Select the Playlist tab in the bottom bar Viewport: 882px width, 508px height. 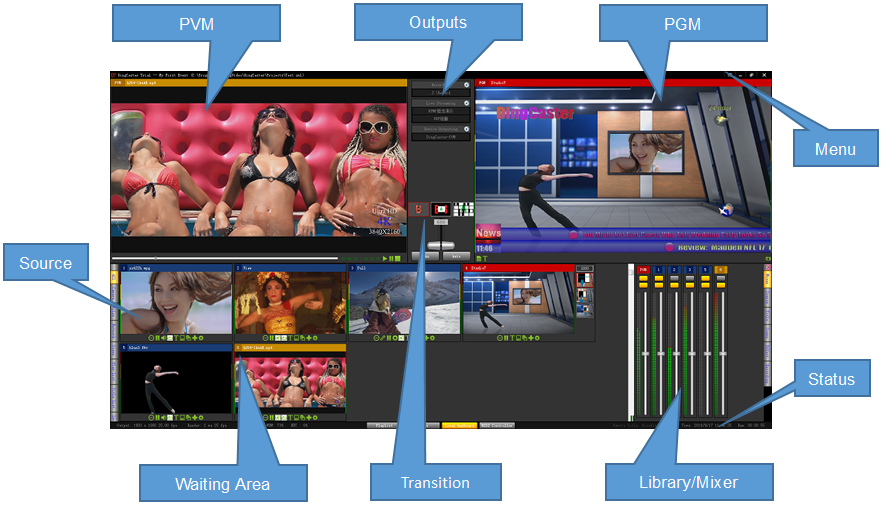tap(384, 425)
